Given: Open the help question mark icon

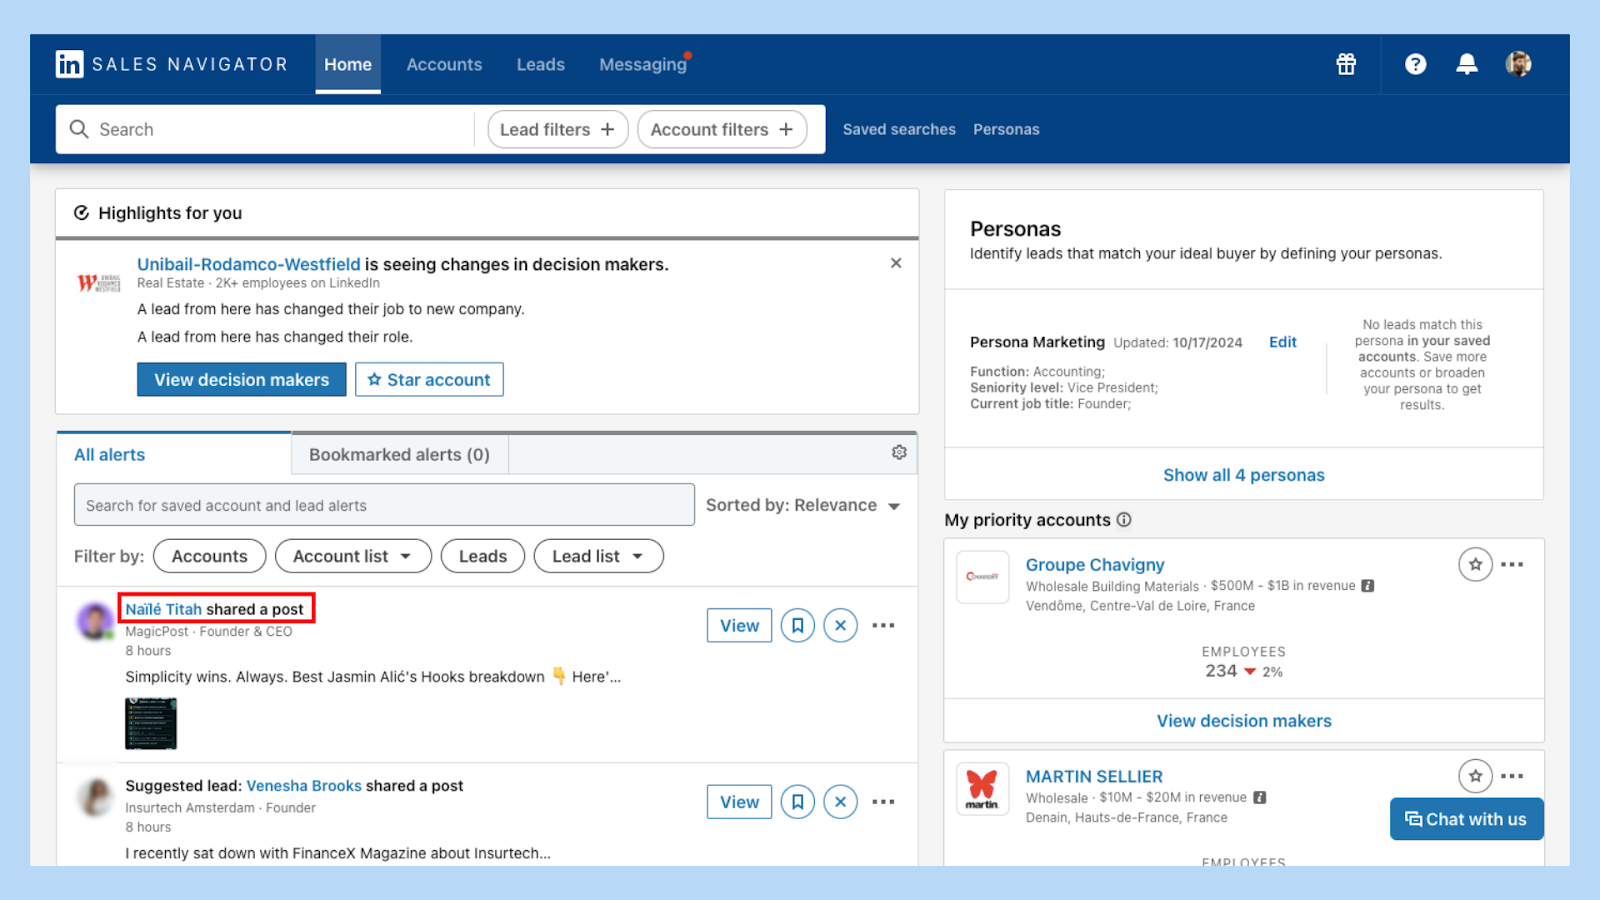Looking at the screenshot, I should (1415, 64).
